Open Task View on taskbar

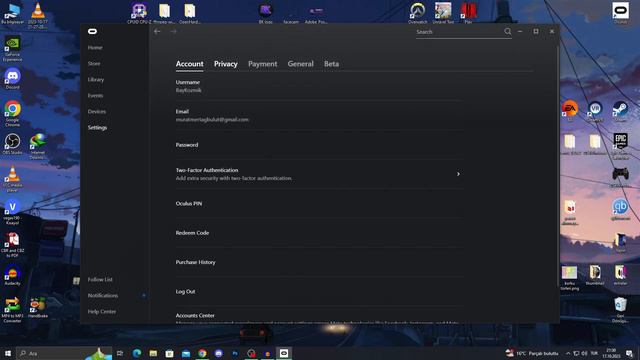click(x=120, y=353)
